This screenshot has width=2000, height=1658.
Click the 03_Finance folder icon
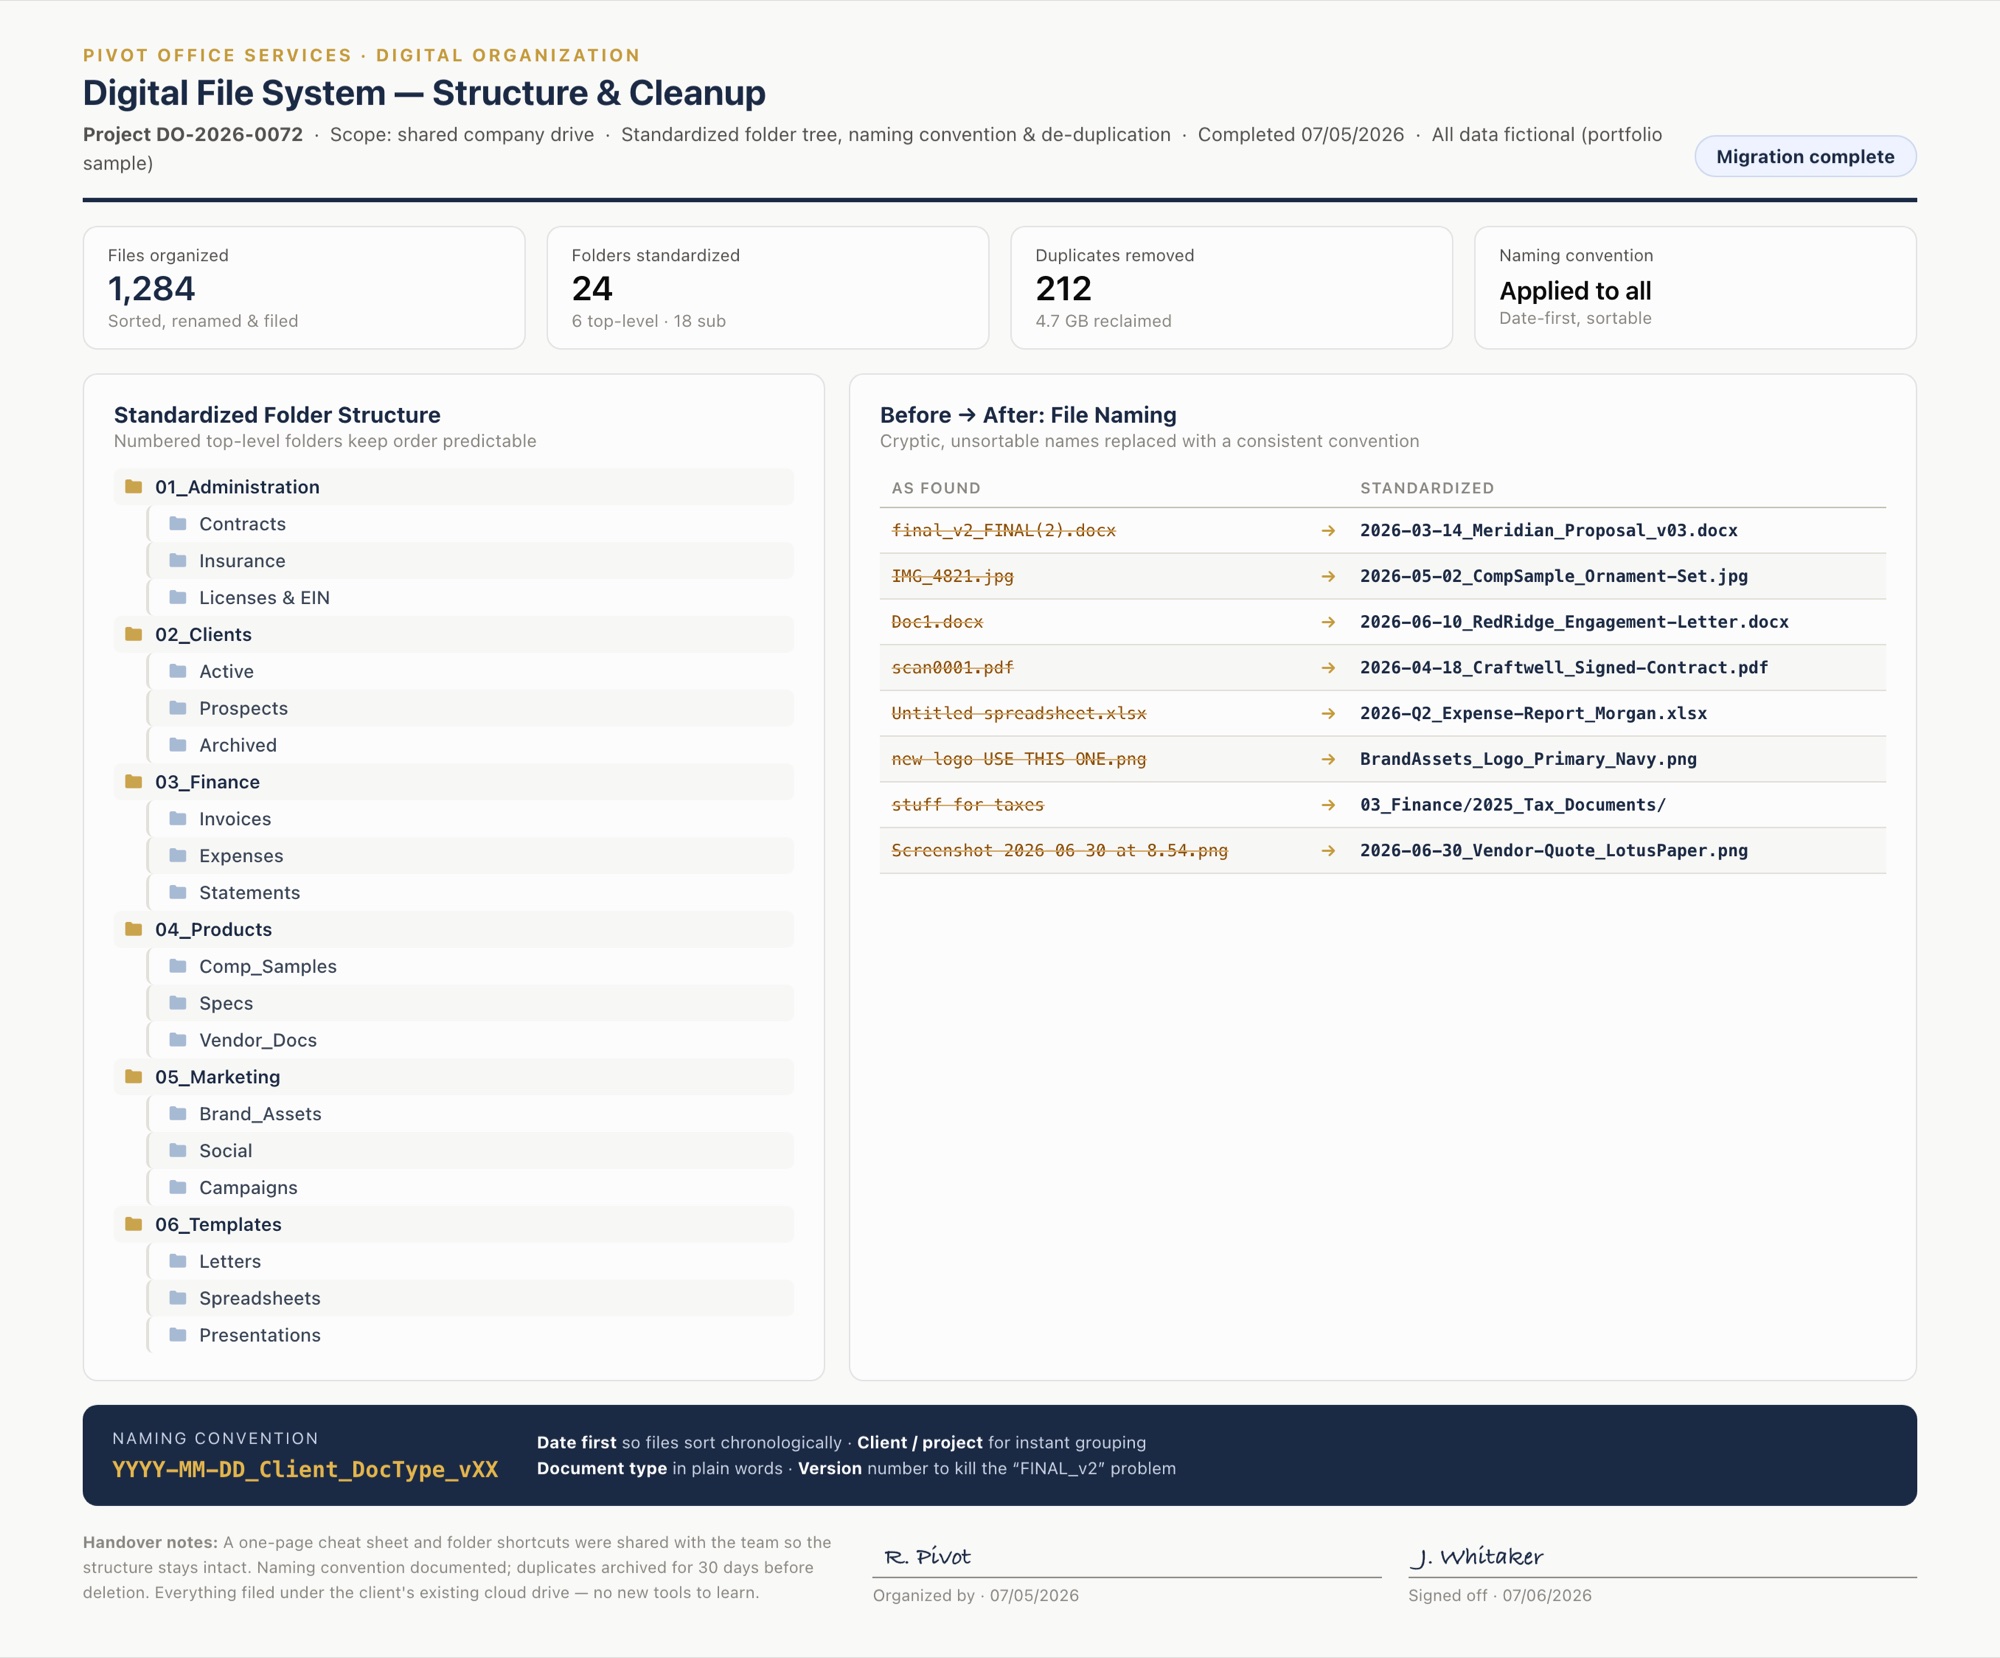tap(133, 782)
